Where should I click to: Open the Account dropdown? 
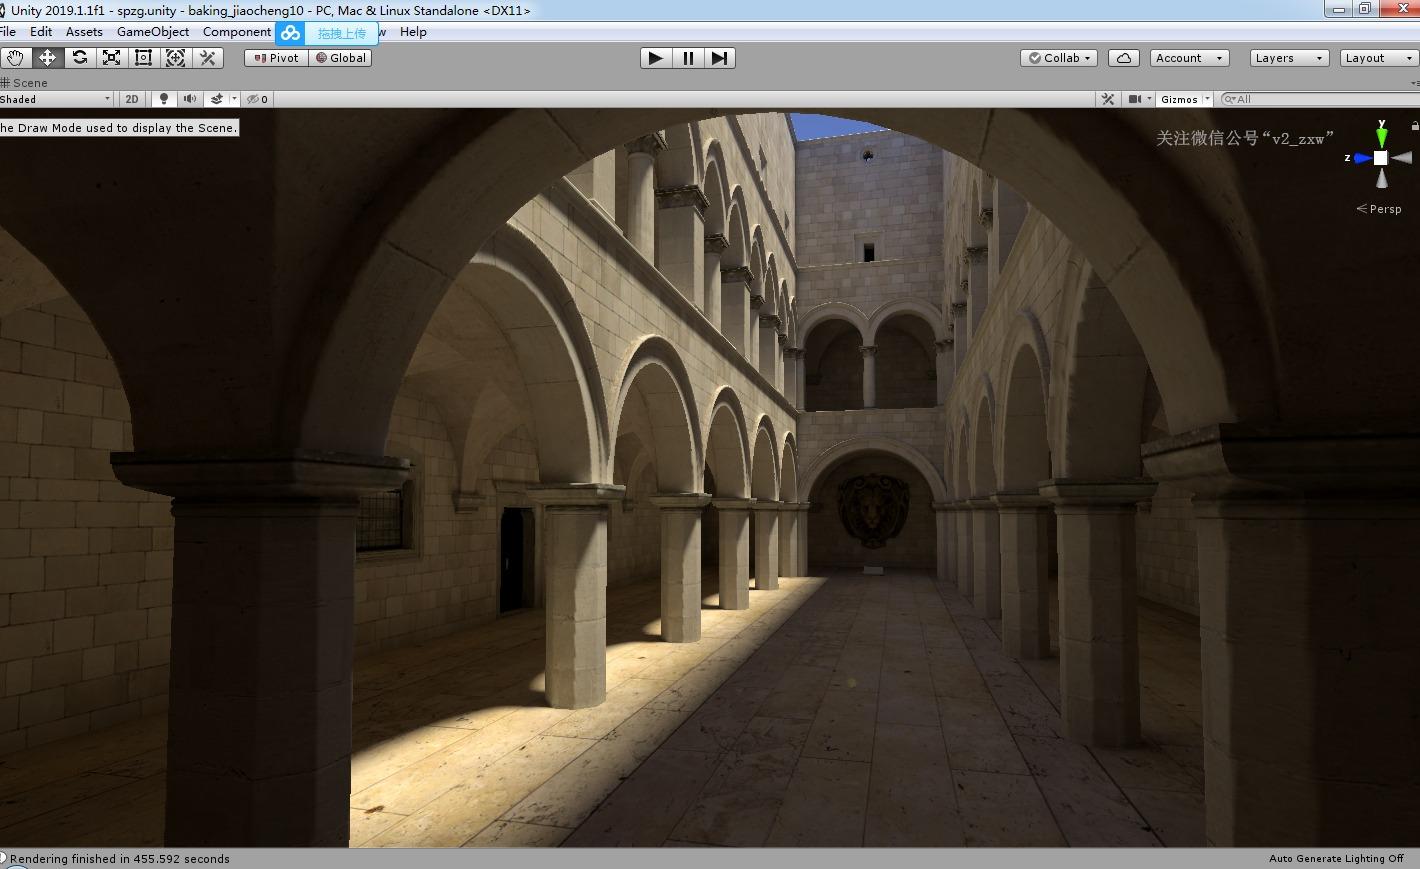1190,58
